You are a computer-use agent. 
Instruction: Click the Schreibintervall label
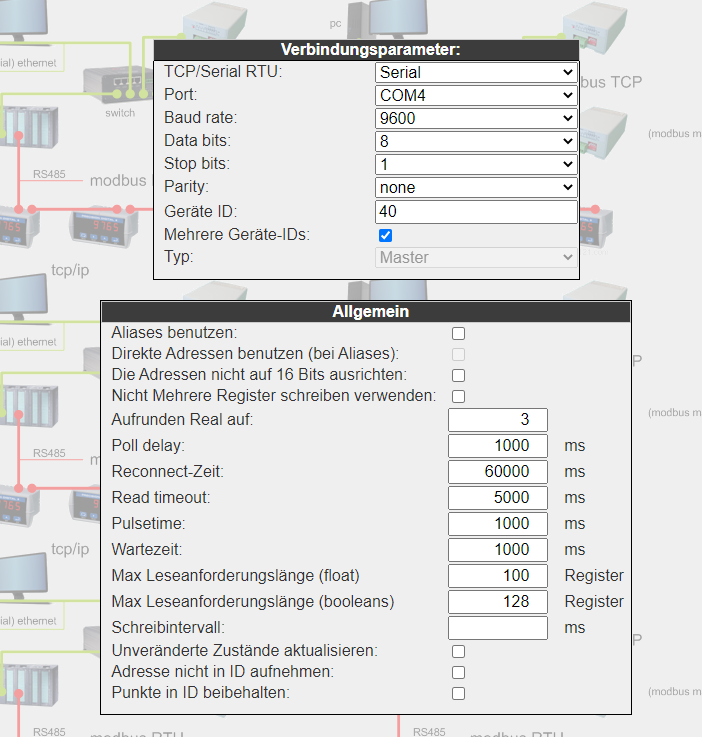[168, 627]
